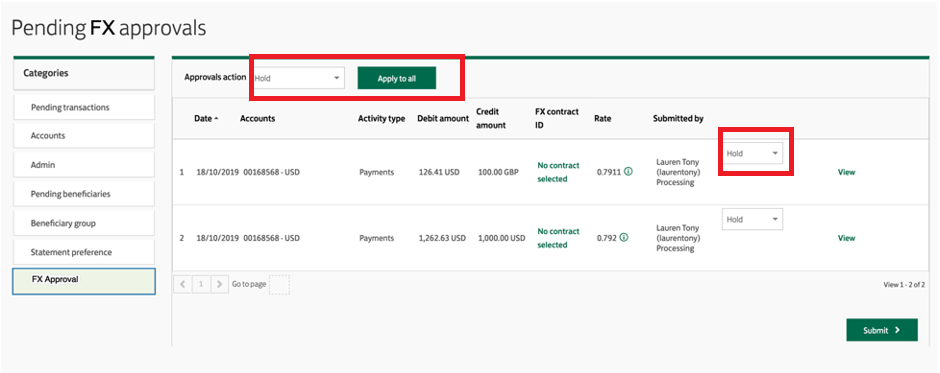Click View link for 126.41 USD payment
The height and width of the screenshot is (373, 940).
click(846, 172)
